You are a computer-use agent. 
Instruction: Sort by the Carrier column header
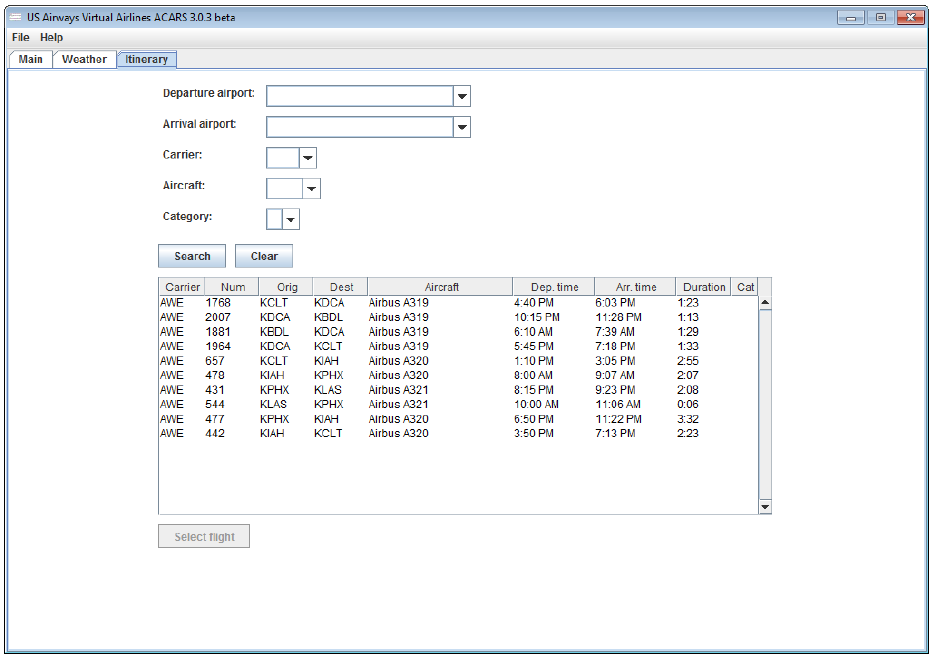coord(182,287)
